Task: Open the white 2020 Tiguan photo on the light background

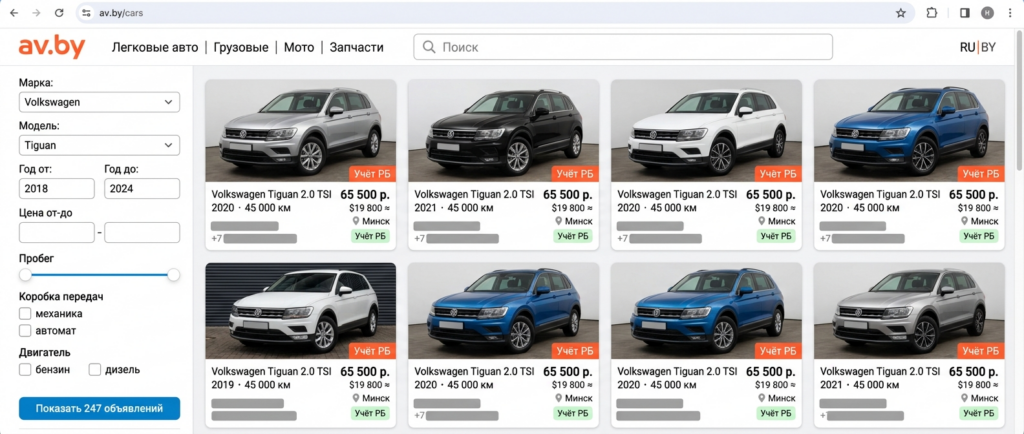Action: tap(706, 131)
